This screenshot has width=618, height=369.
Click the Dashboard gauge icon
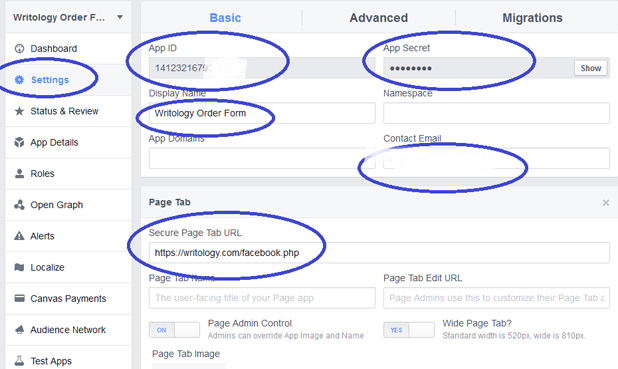pos(19,48)
